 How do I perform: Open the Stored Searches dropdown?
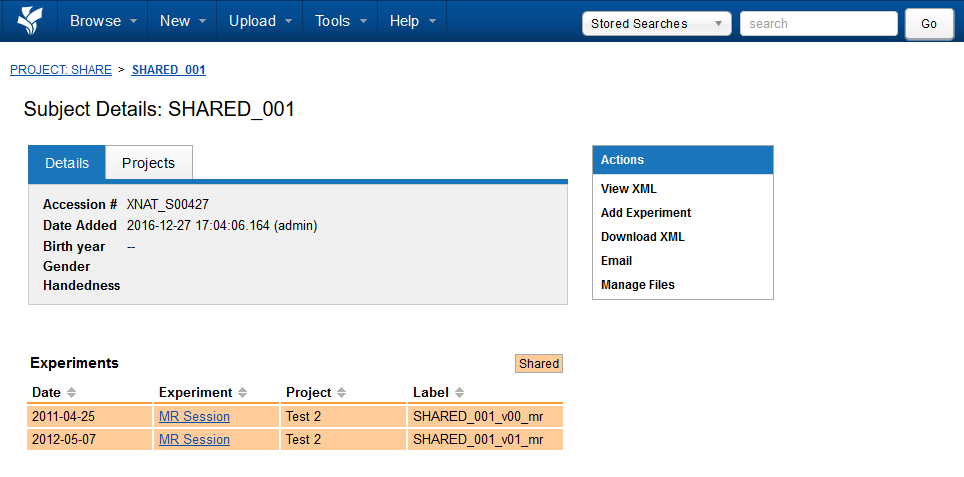[656, 24]
